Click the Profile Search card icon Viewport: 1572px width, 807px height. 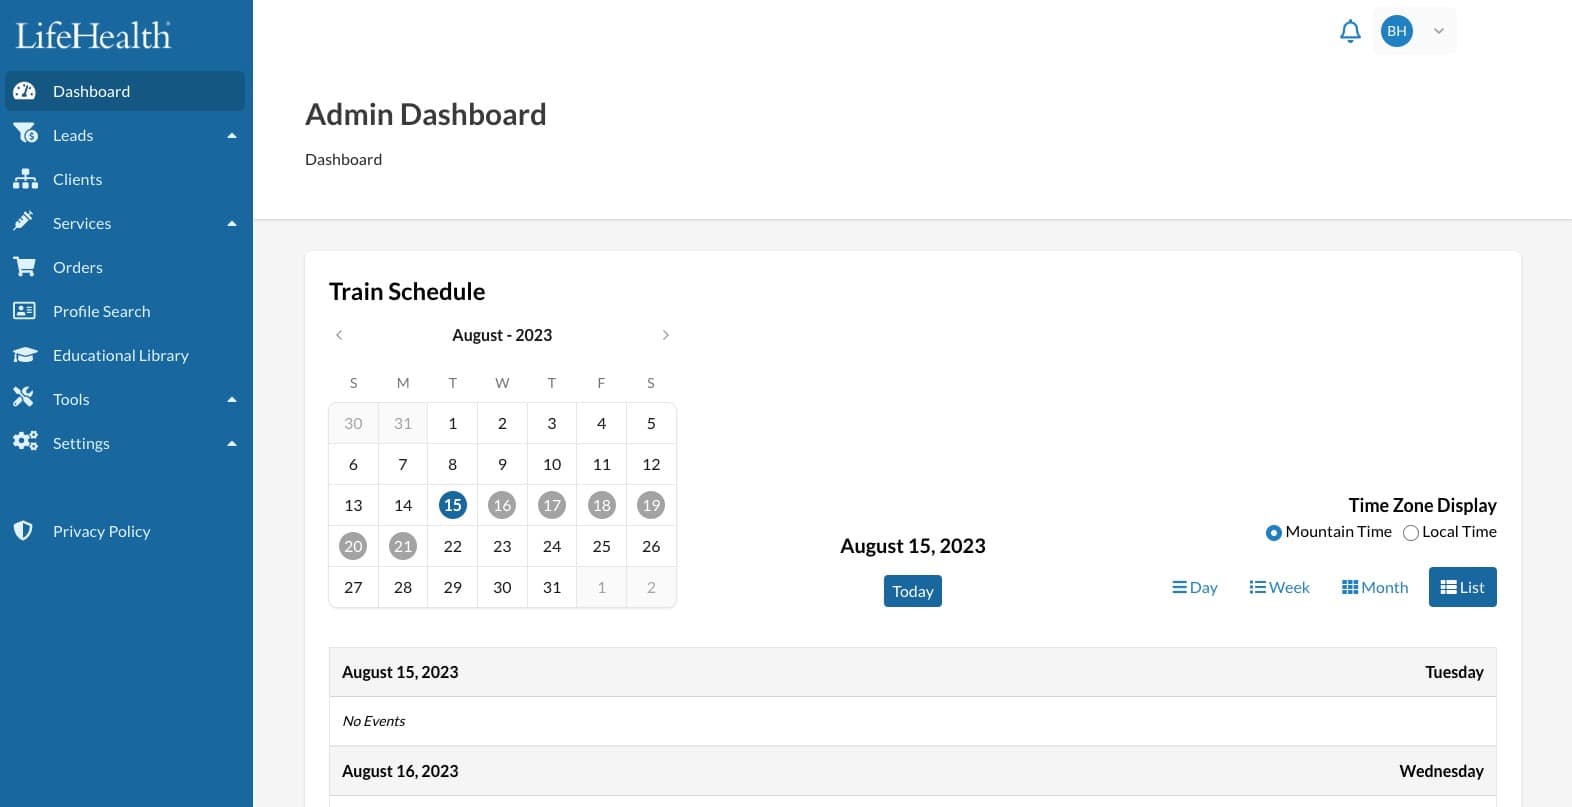pos(25,311)
